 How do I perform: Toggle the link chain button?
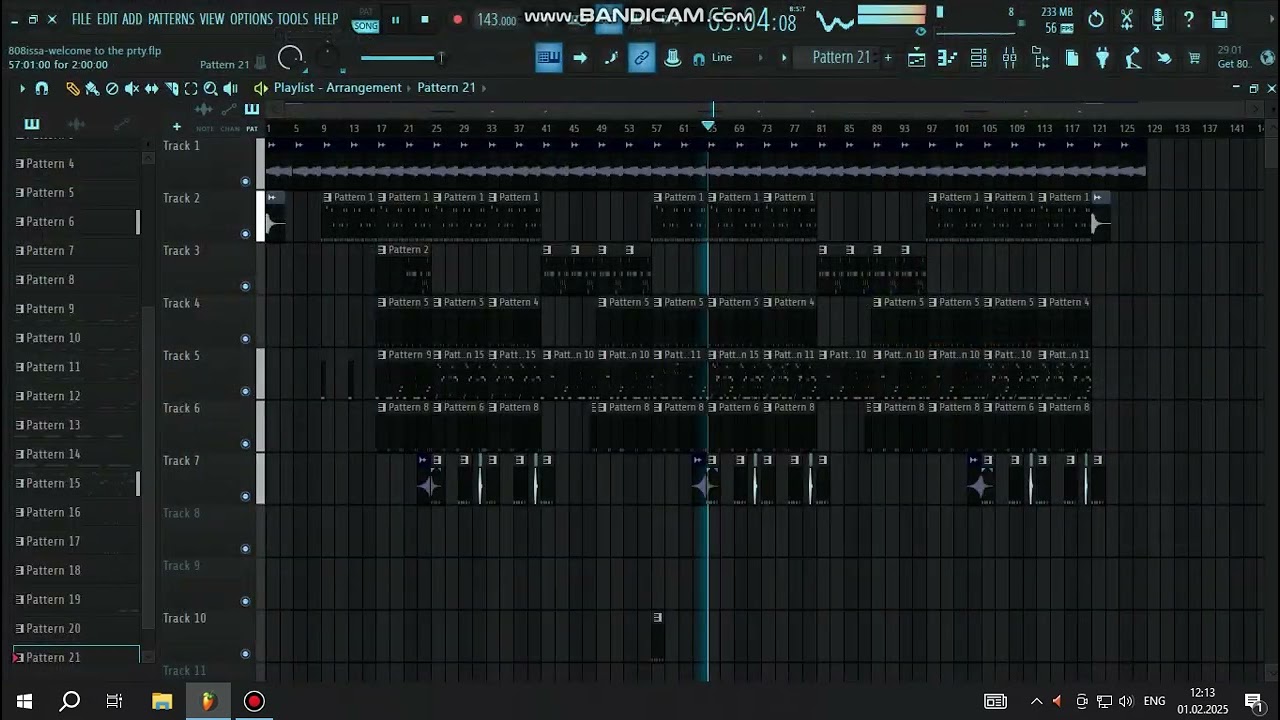coord(641,58)
